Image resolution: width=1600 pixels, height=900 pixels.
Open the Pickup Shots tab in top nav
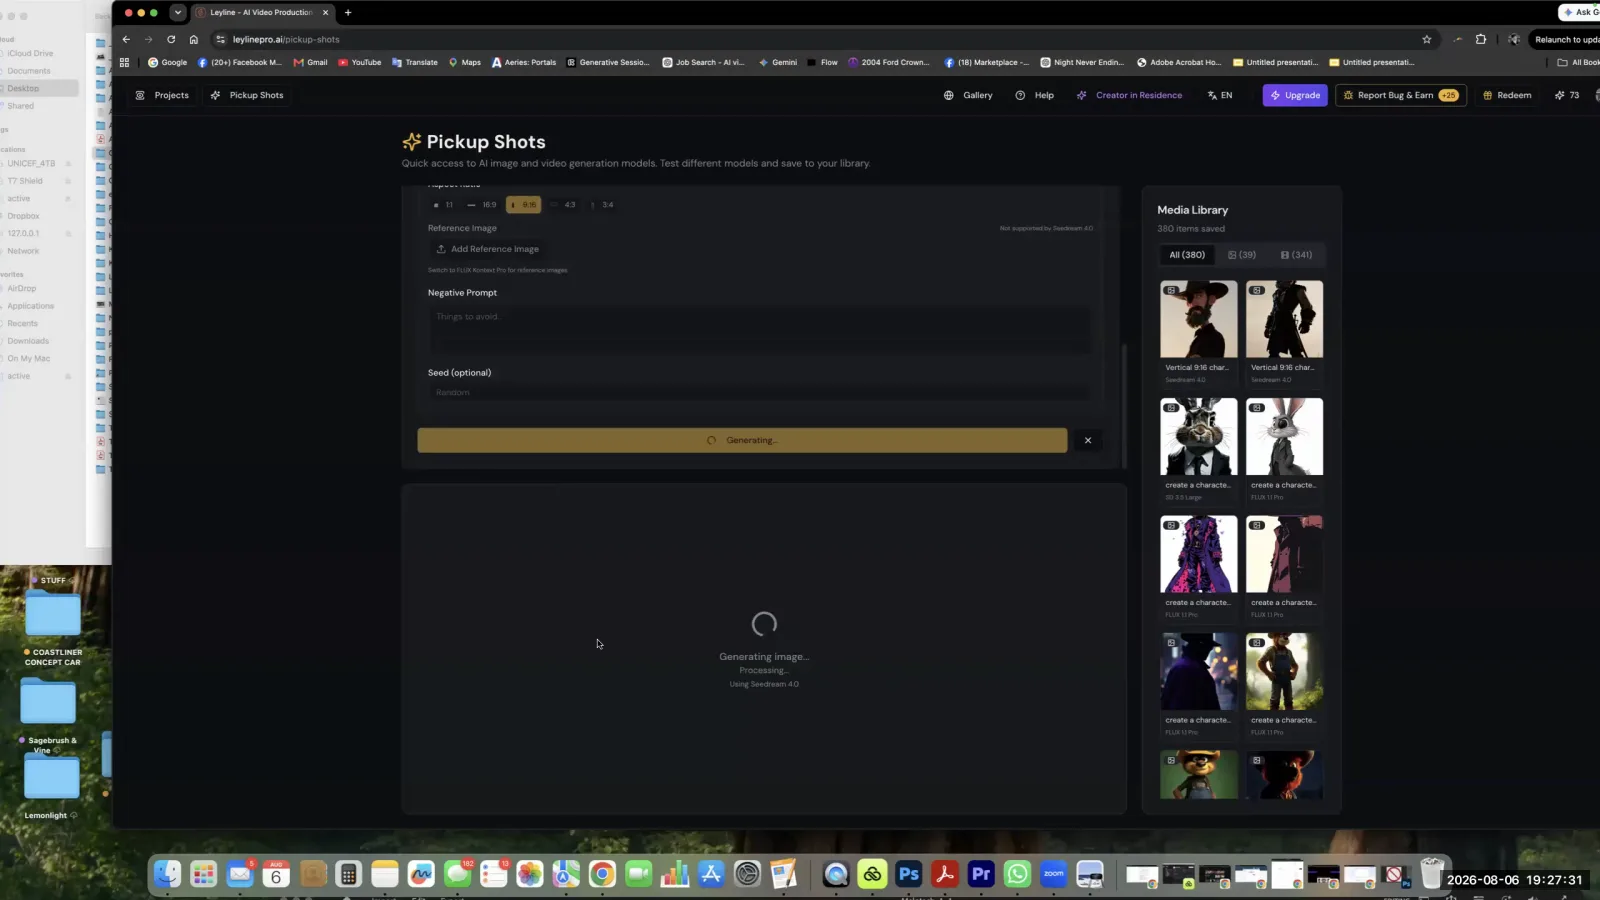click(x=247, y=95)
